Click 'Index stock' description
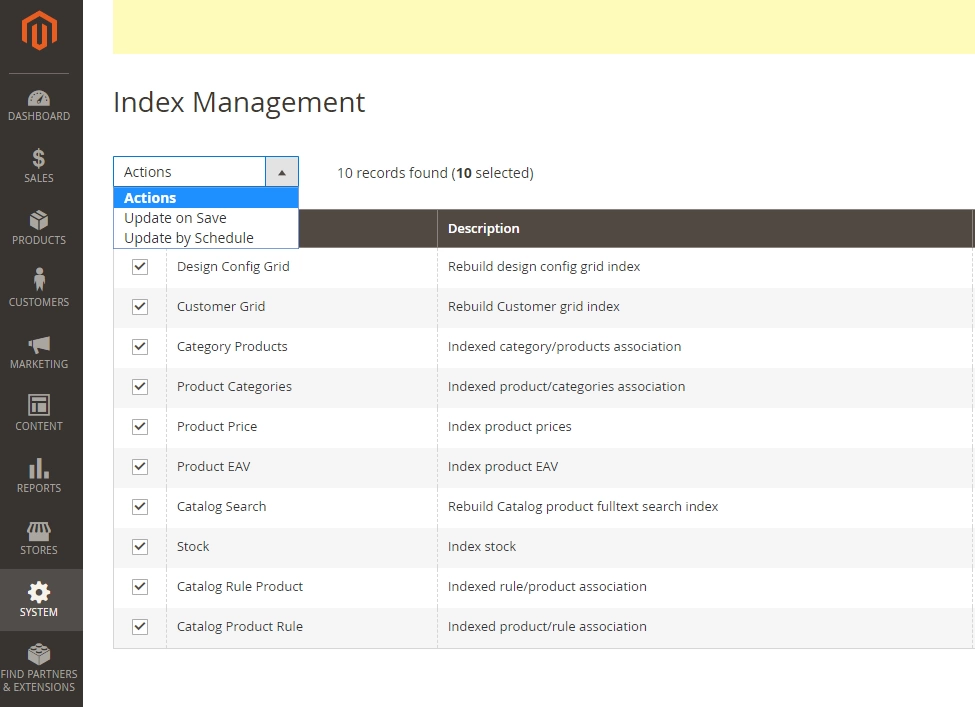This screenshot has width=975, height=707. [482, 547]
